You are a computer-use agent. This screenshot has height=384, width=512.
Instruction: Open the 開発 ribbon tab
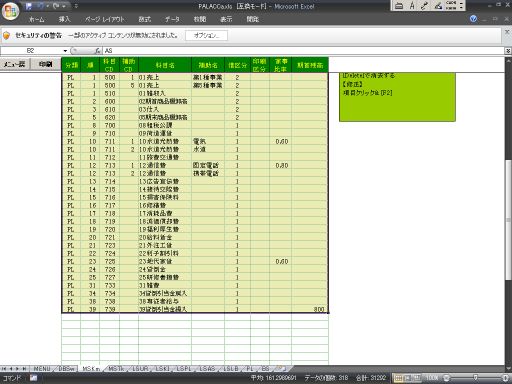[x=253, y=19]
